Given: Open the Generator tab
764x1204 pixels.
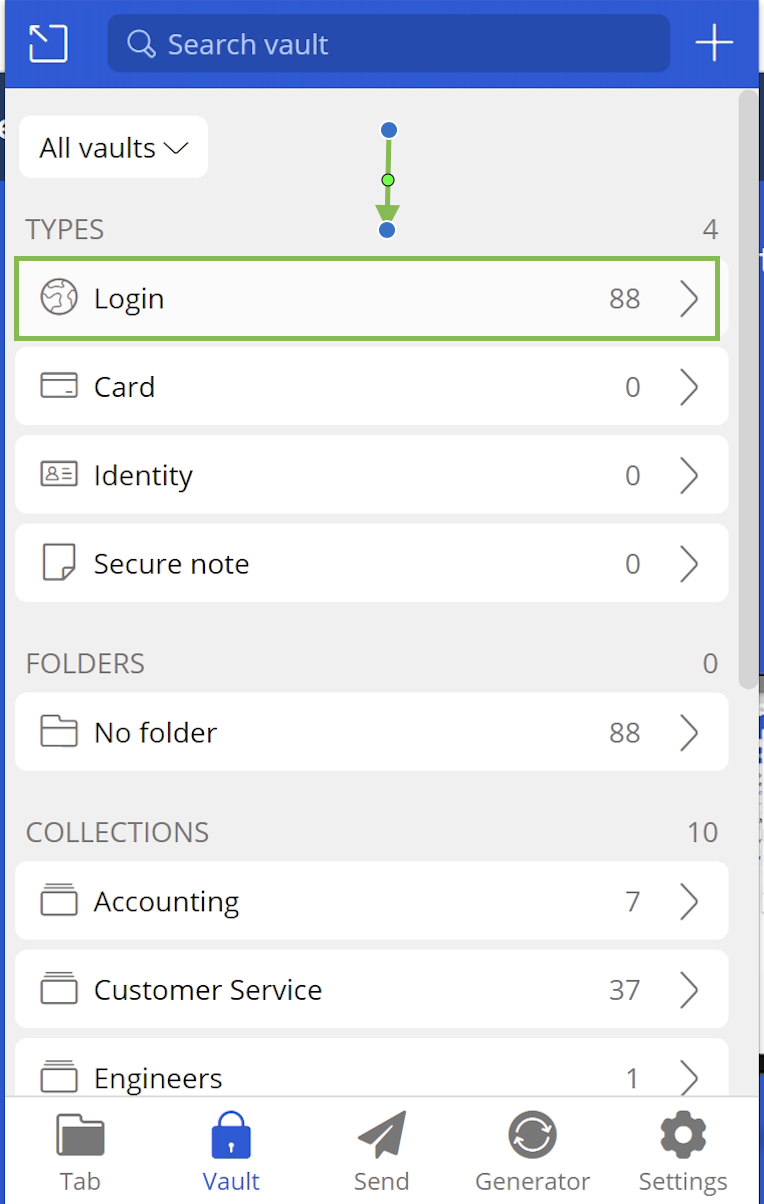Looking at the screenshot, I should click(x=532, y=1152).
